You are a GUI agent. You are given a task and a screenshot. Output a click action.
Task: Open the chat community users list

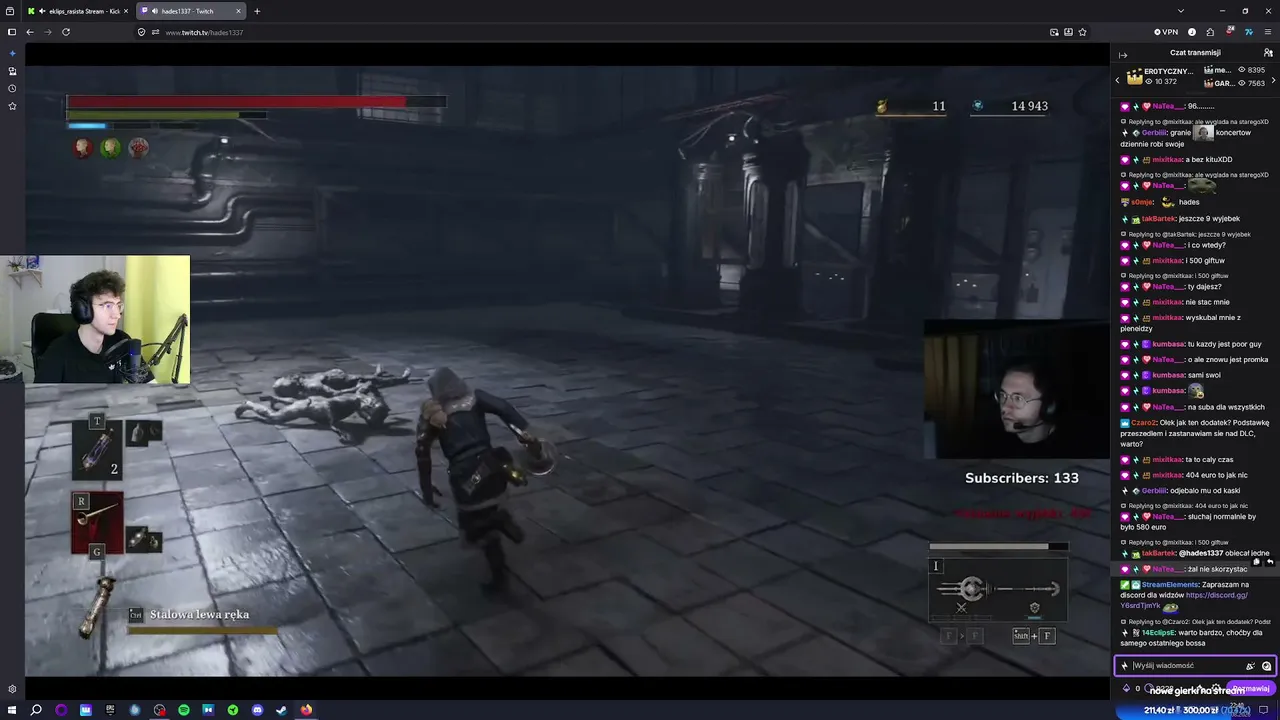pos(1268,53)
